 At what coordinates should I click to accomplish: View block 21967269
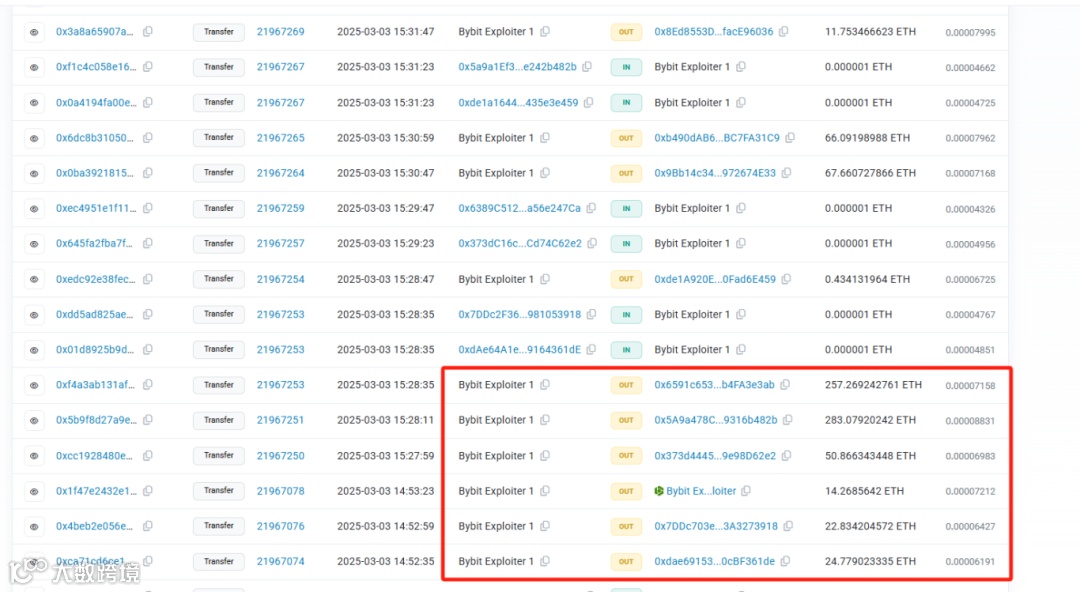(280, 32)
